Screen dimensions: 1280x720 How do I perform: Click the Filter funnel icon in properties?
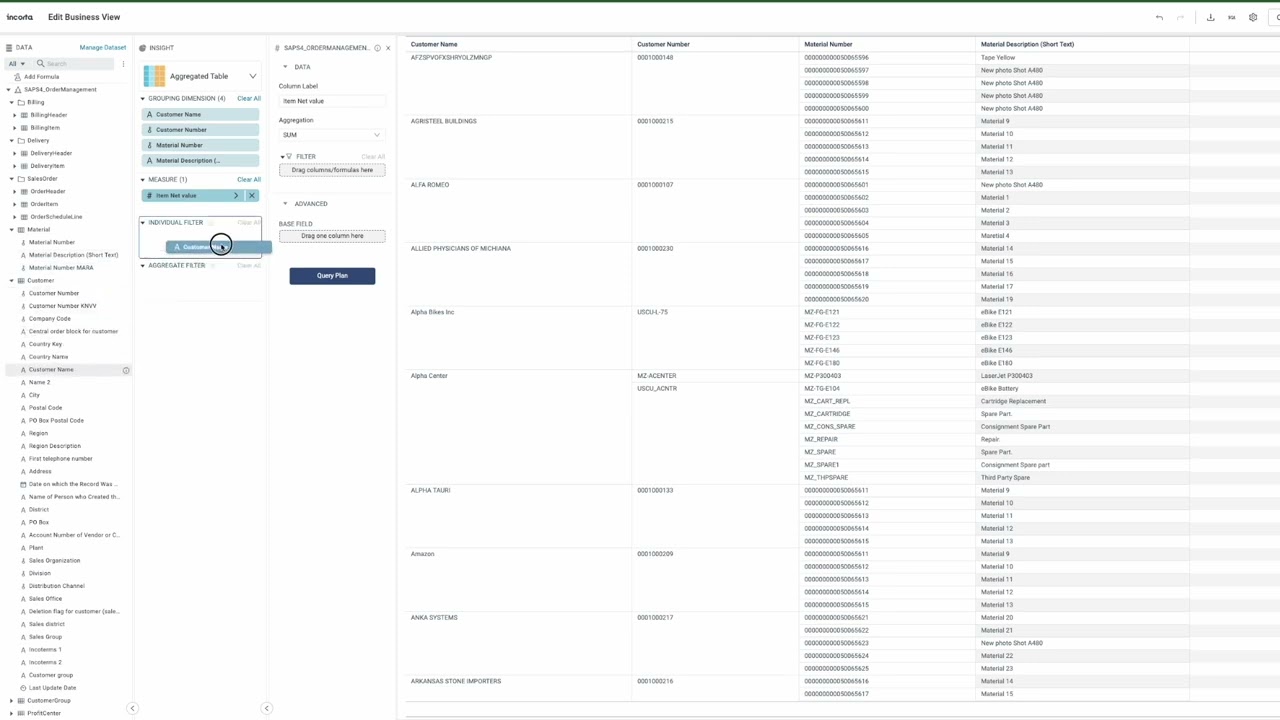point(289,157)
